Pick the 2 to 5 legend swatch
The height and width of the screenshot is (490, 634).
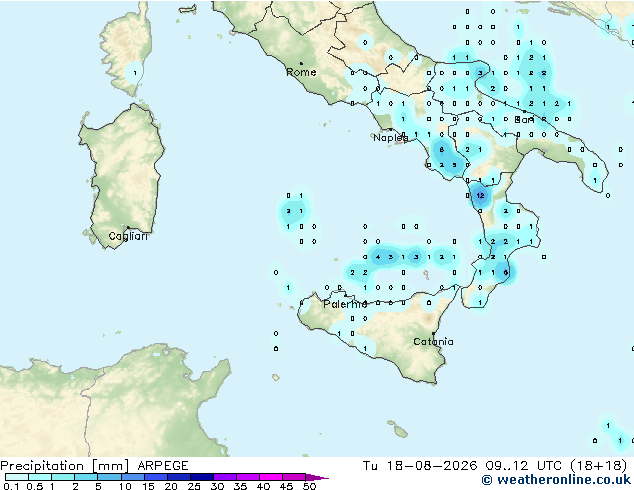click(x=86, y=477)
